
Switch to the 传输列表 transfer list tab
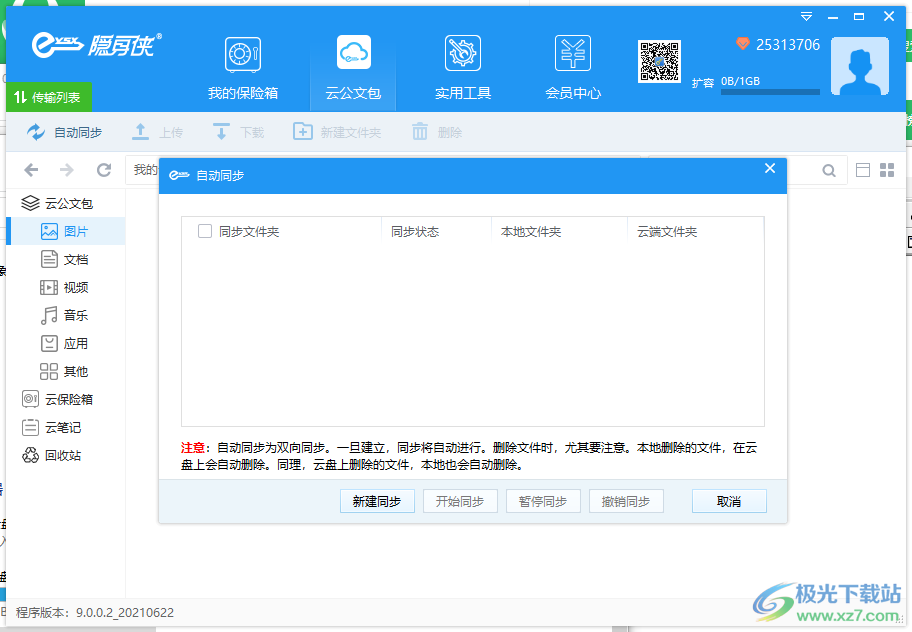tap(48, 99)
